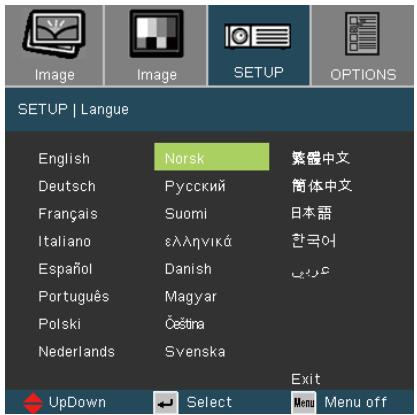
Task: Click the Enter key Select icon
Action: [x=166, y=402]
